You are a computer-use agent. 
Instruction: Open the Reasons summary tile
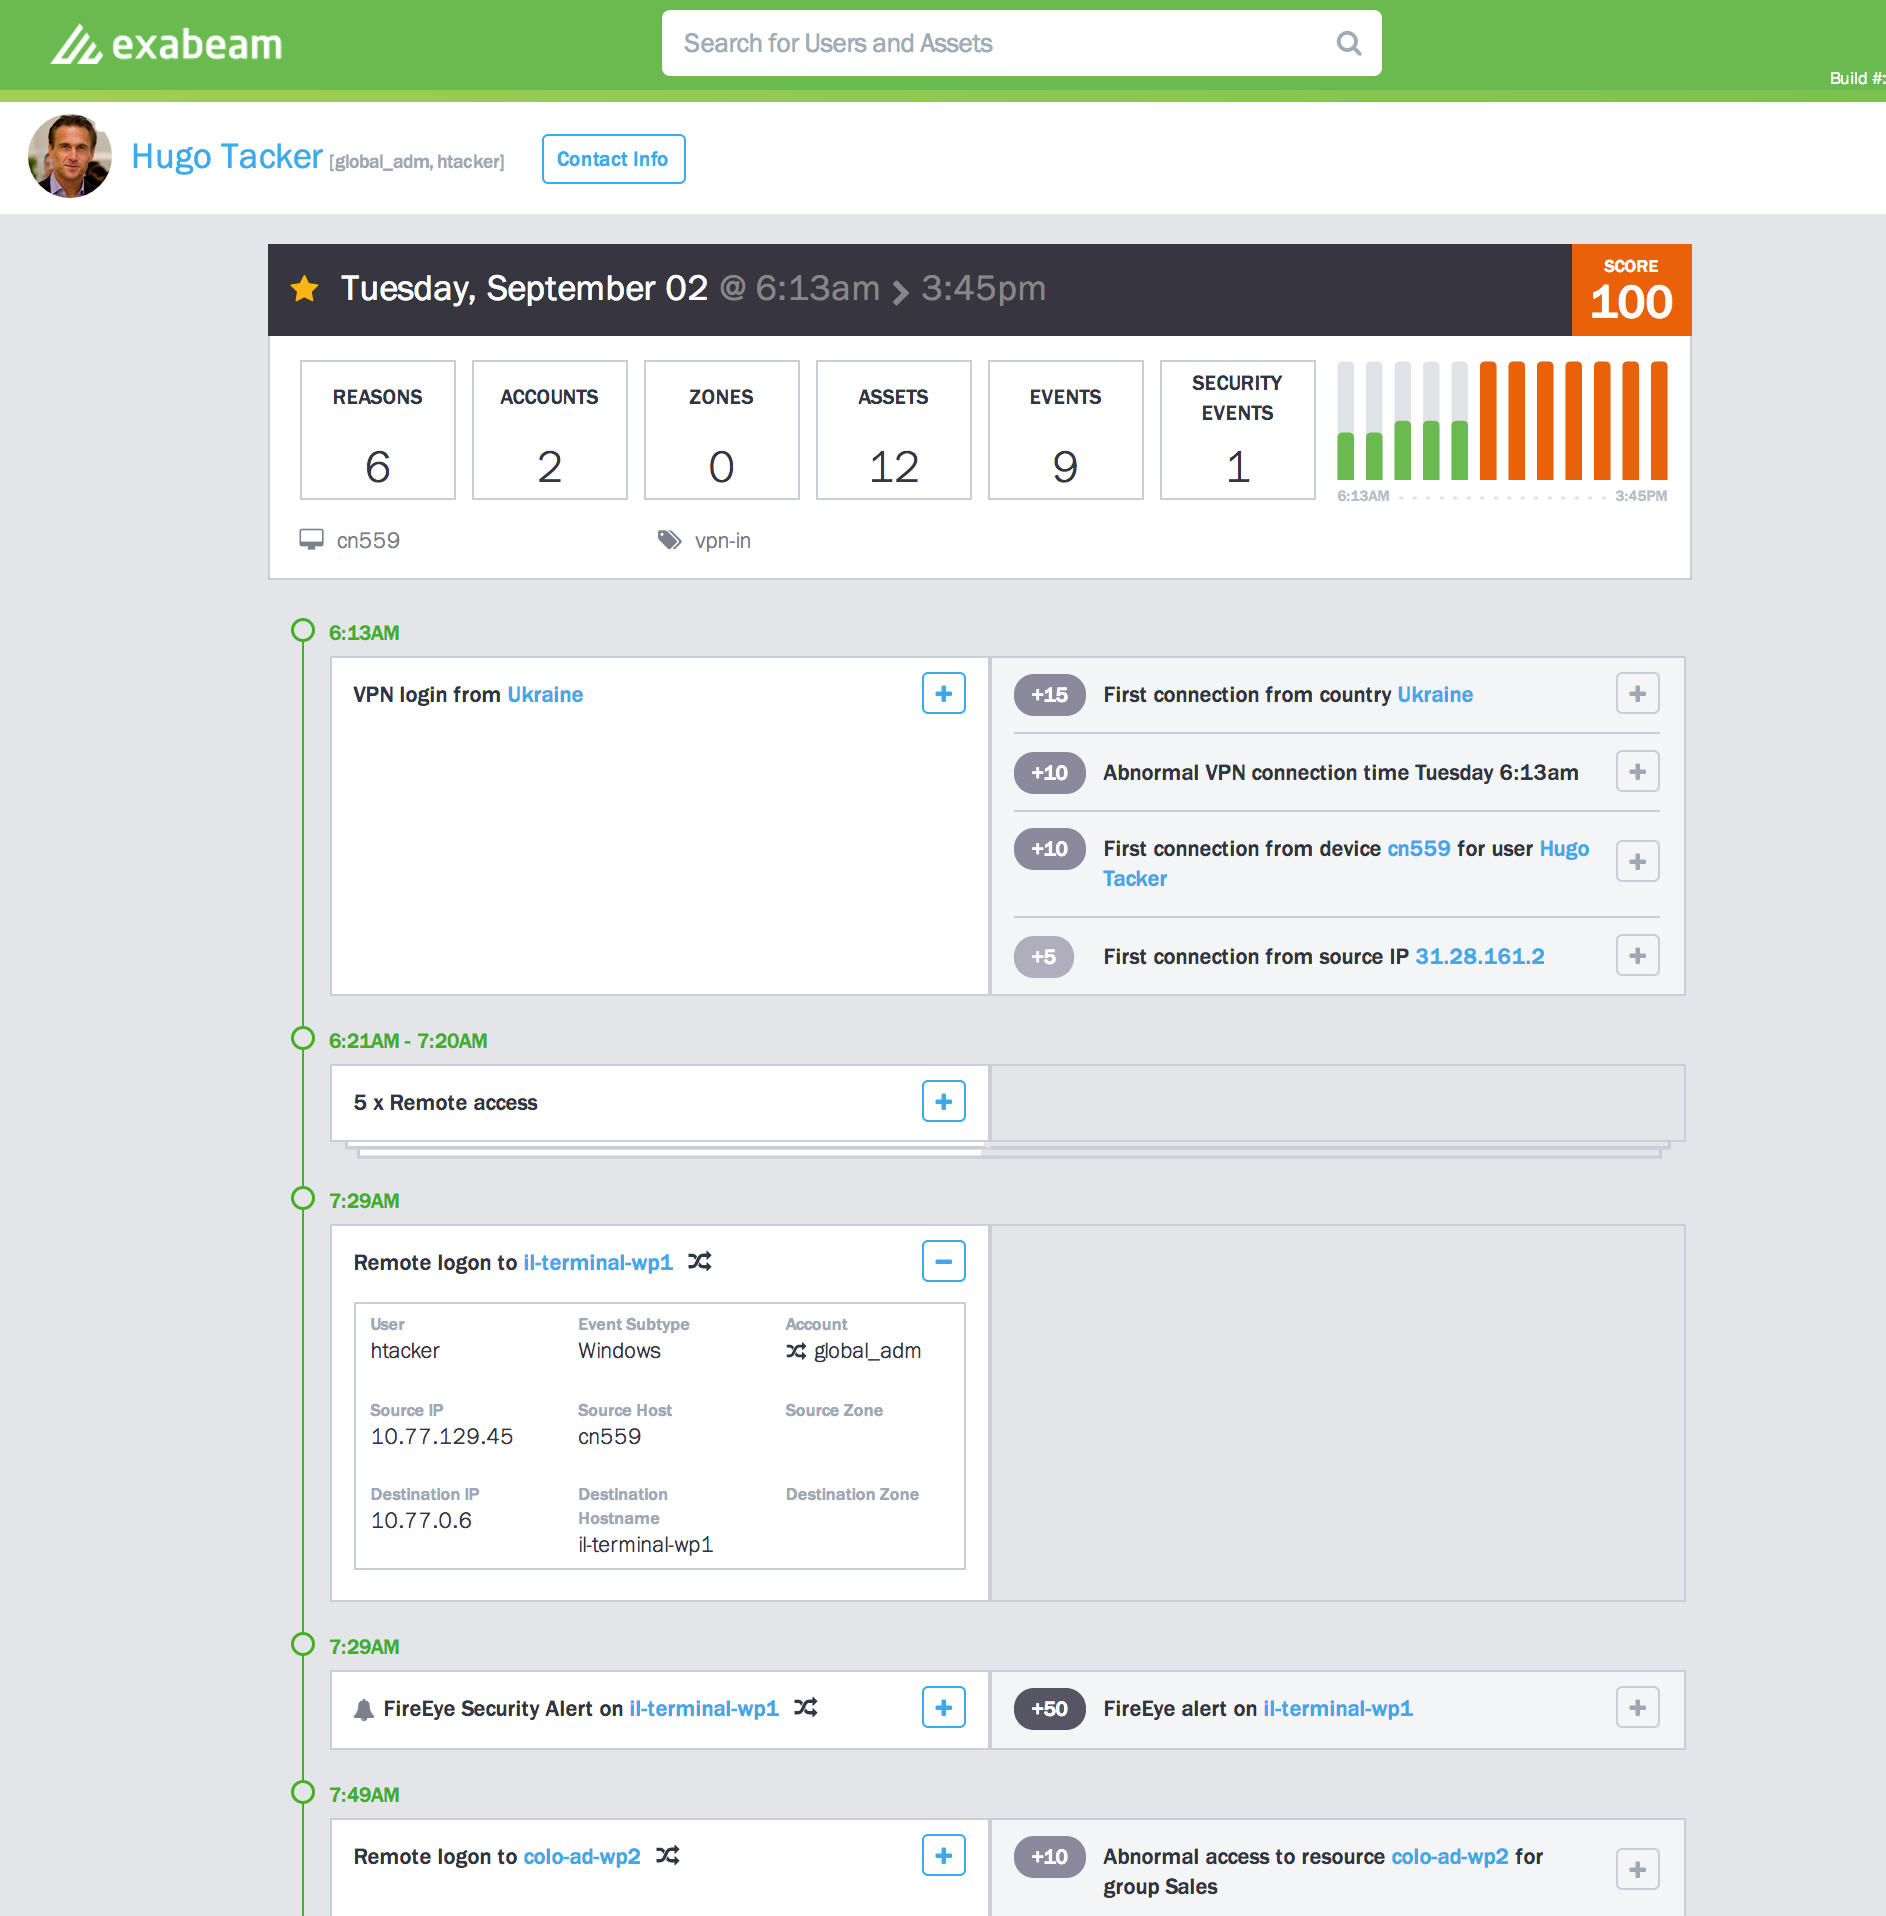378,430
